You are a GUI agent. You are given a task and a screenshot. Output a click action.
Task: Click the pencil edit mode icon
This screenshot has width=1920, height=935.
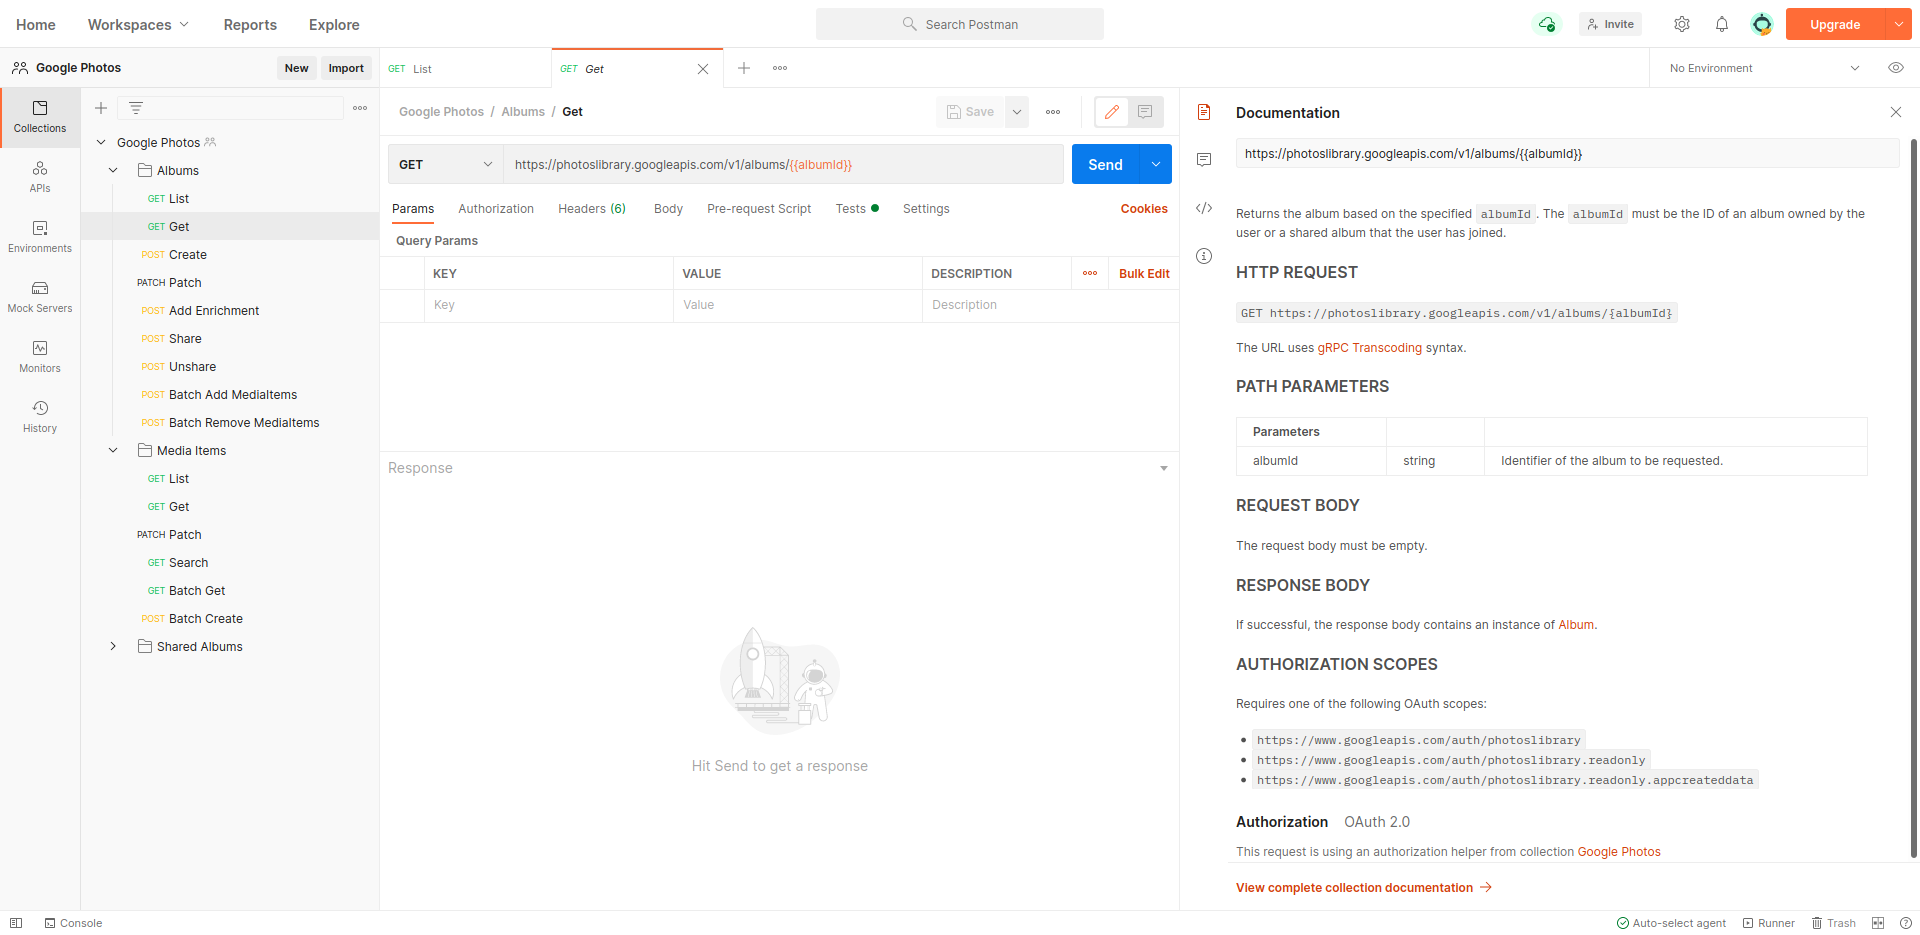pyautogui.click(x=1112, y=112)
